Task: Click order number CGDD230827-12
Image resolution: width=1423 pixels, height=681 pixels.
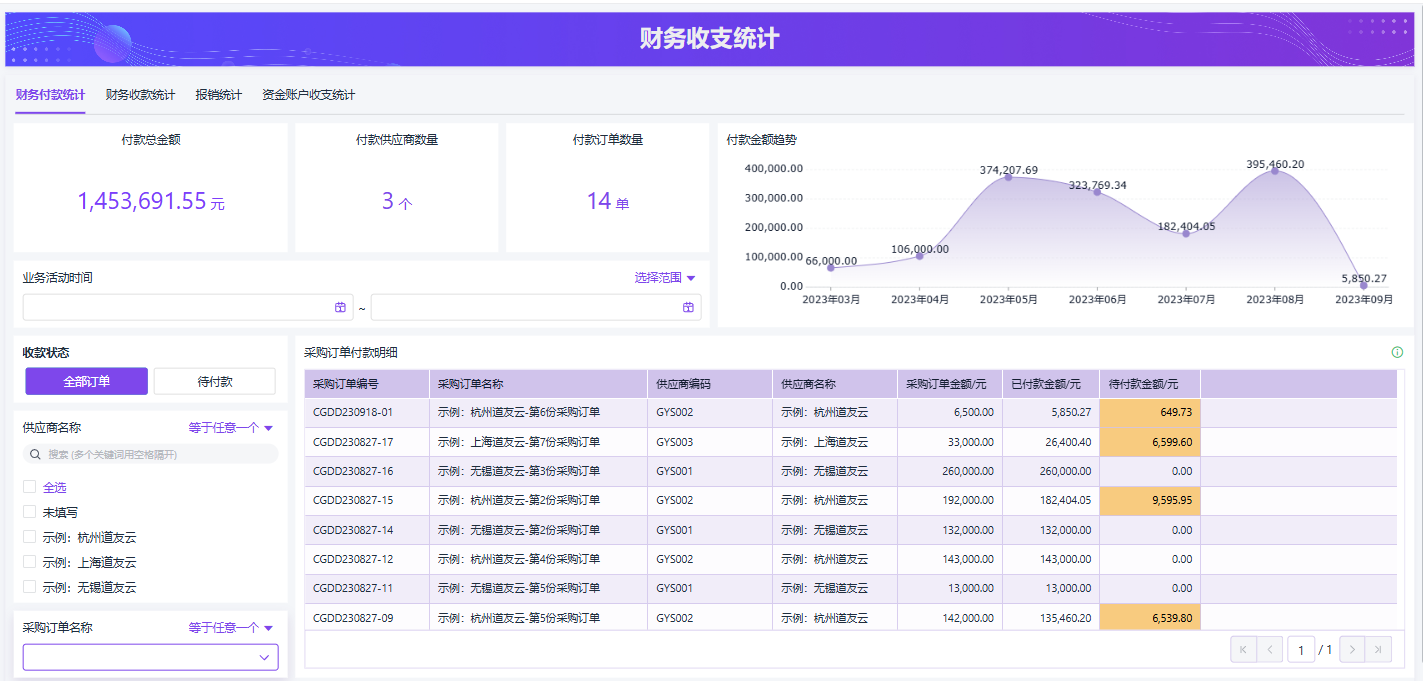Action: pyautogui.click(x=353, y=559)
